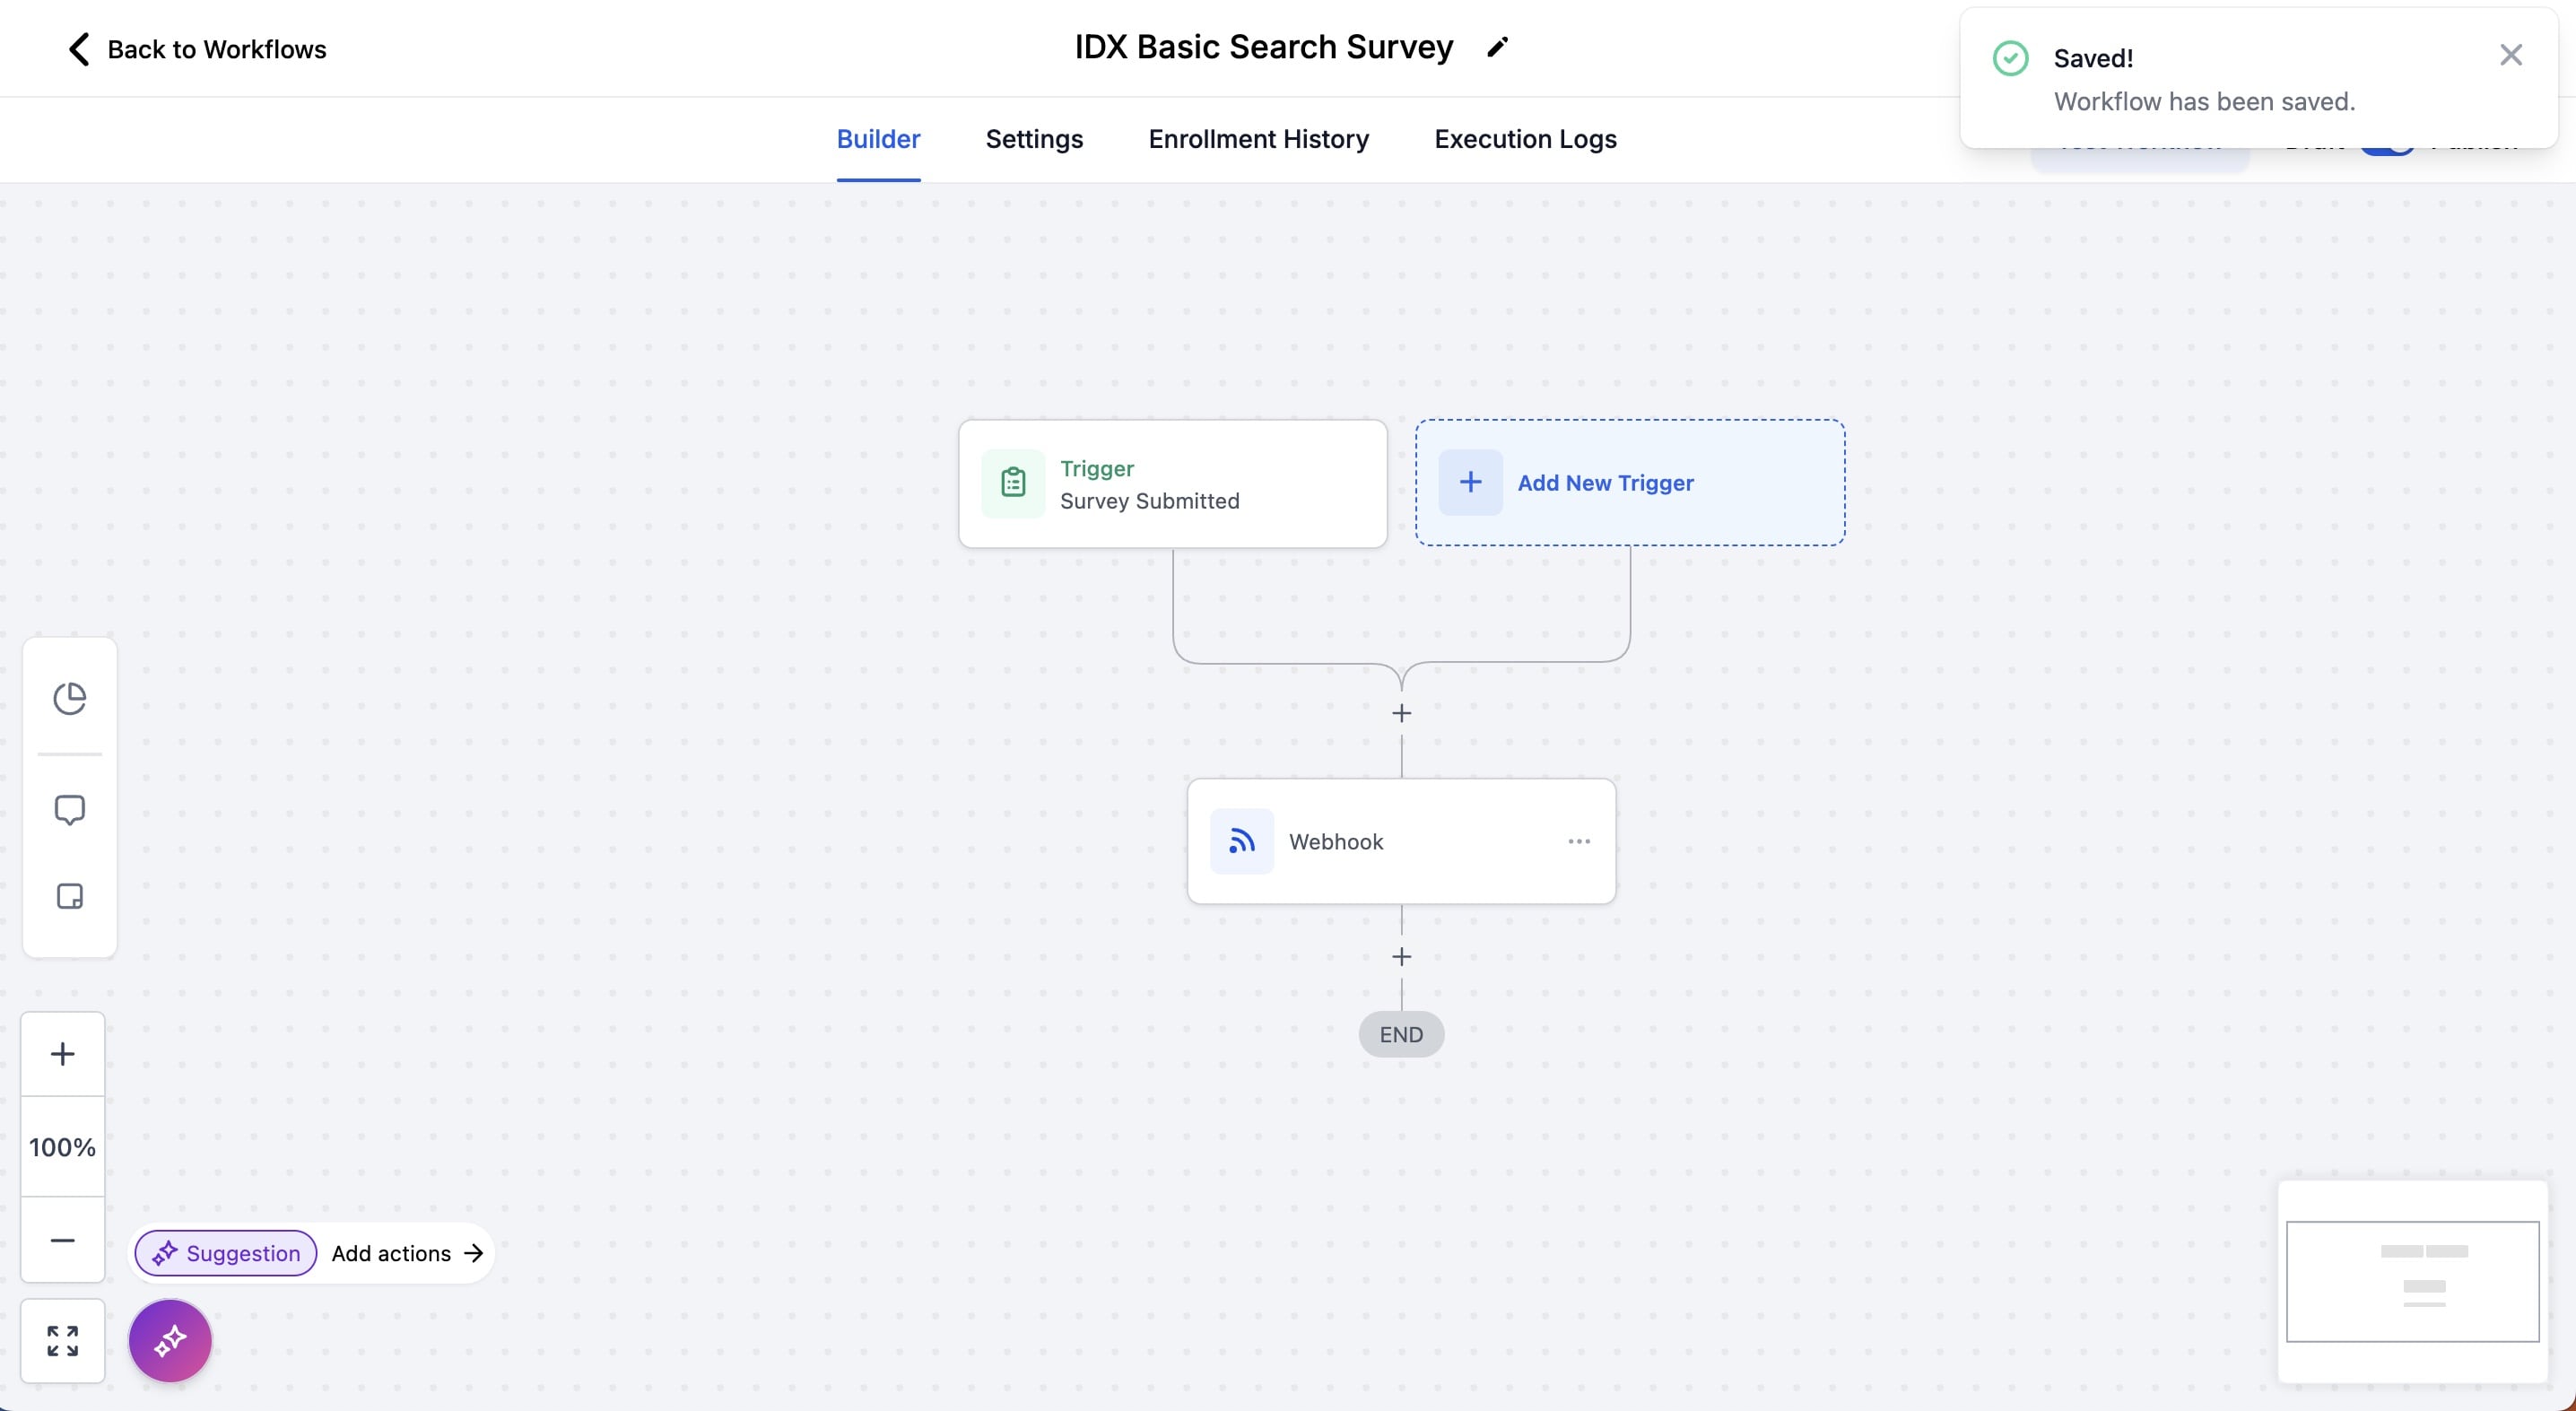Go Back to Workflows
The width and height of the screenshot is (2576, 1411).
197,49
